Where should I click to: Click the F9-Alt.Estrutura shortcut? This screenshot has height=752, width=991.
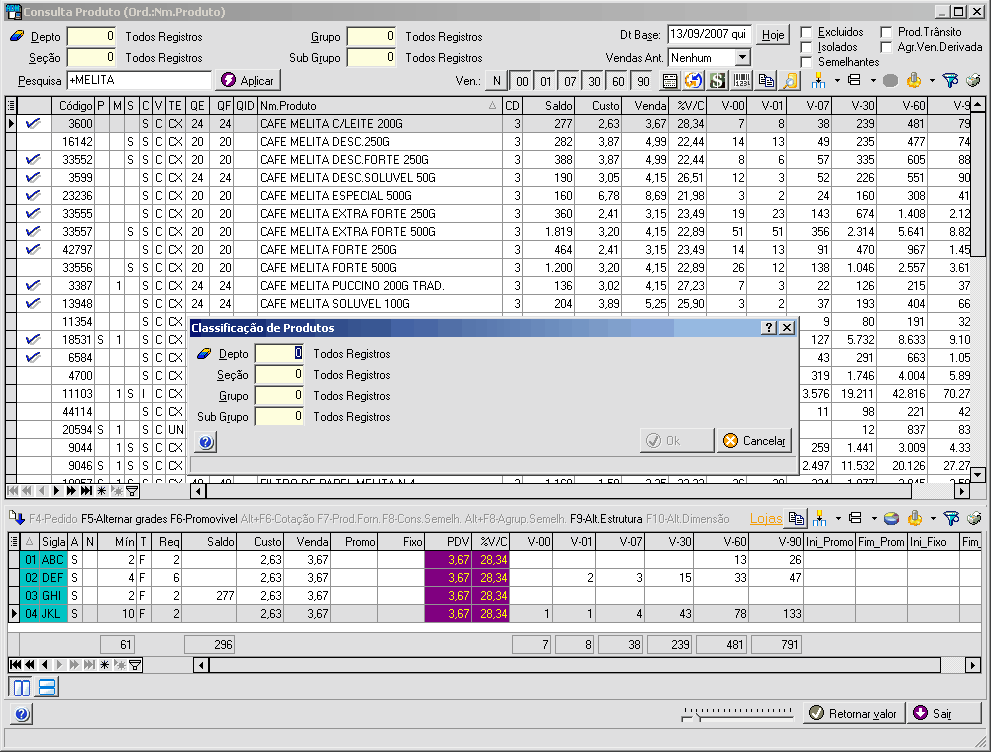(x=606, y=519)
